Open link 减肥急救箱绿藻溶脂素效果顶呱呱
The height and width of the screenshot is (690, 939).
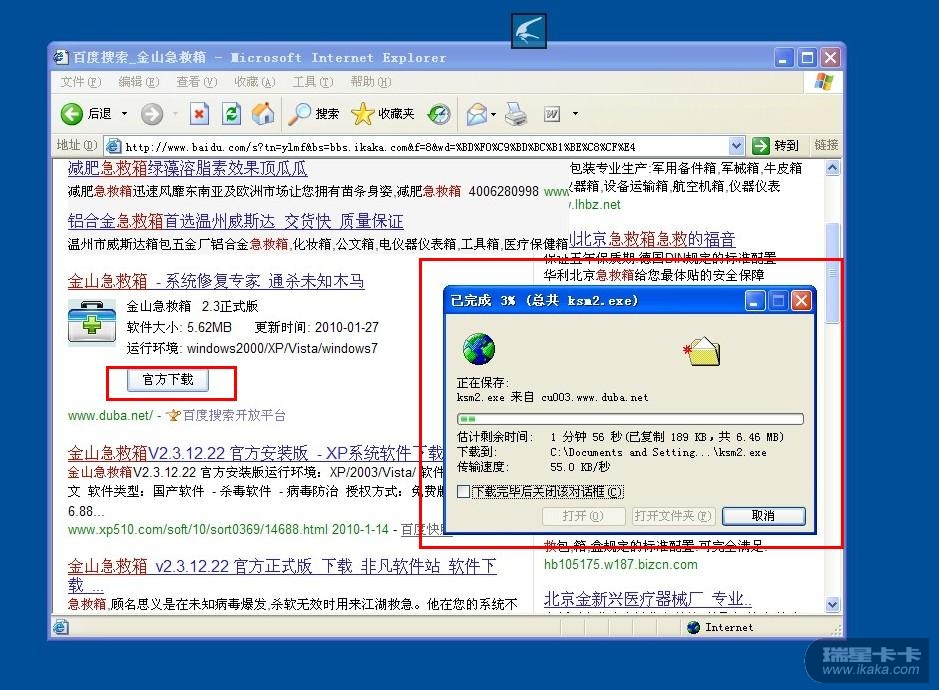click(x=187, y=168)
